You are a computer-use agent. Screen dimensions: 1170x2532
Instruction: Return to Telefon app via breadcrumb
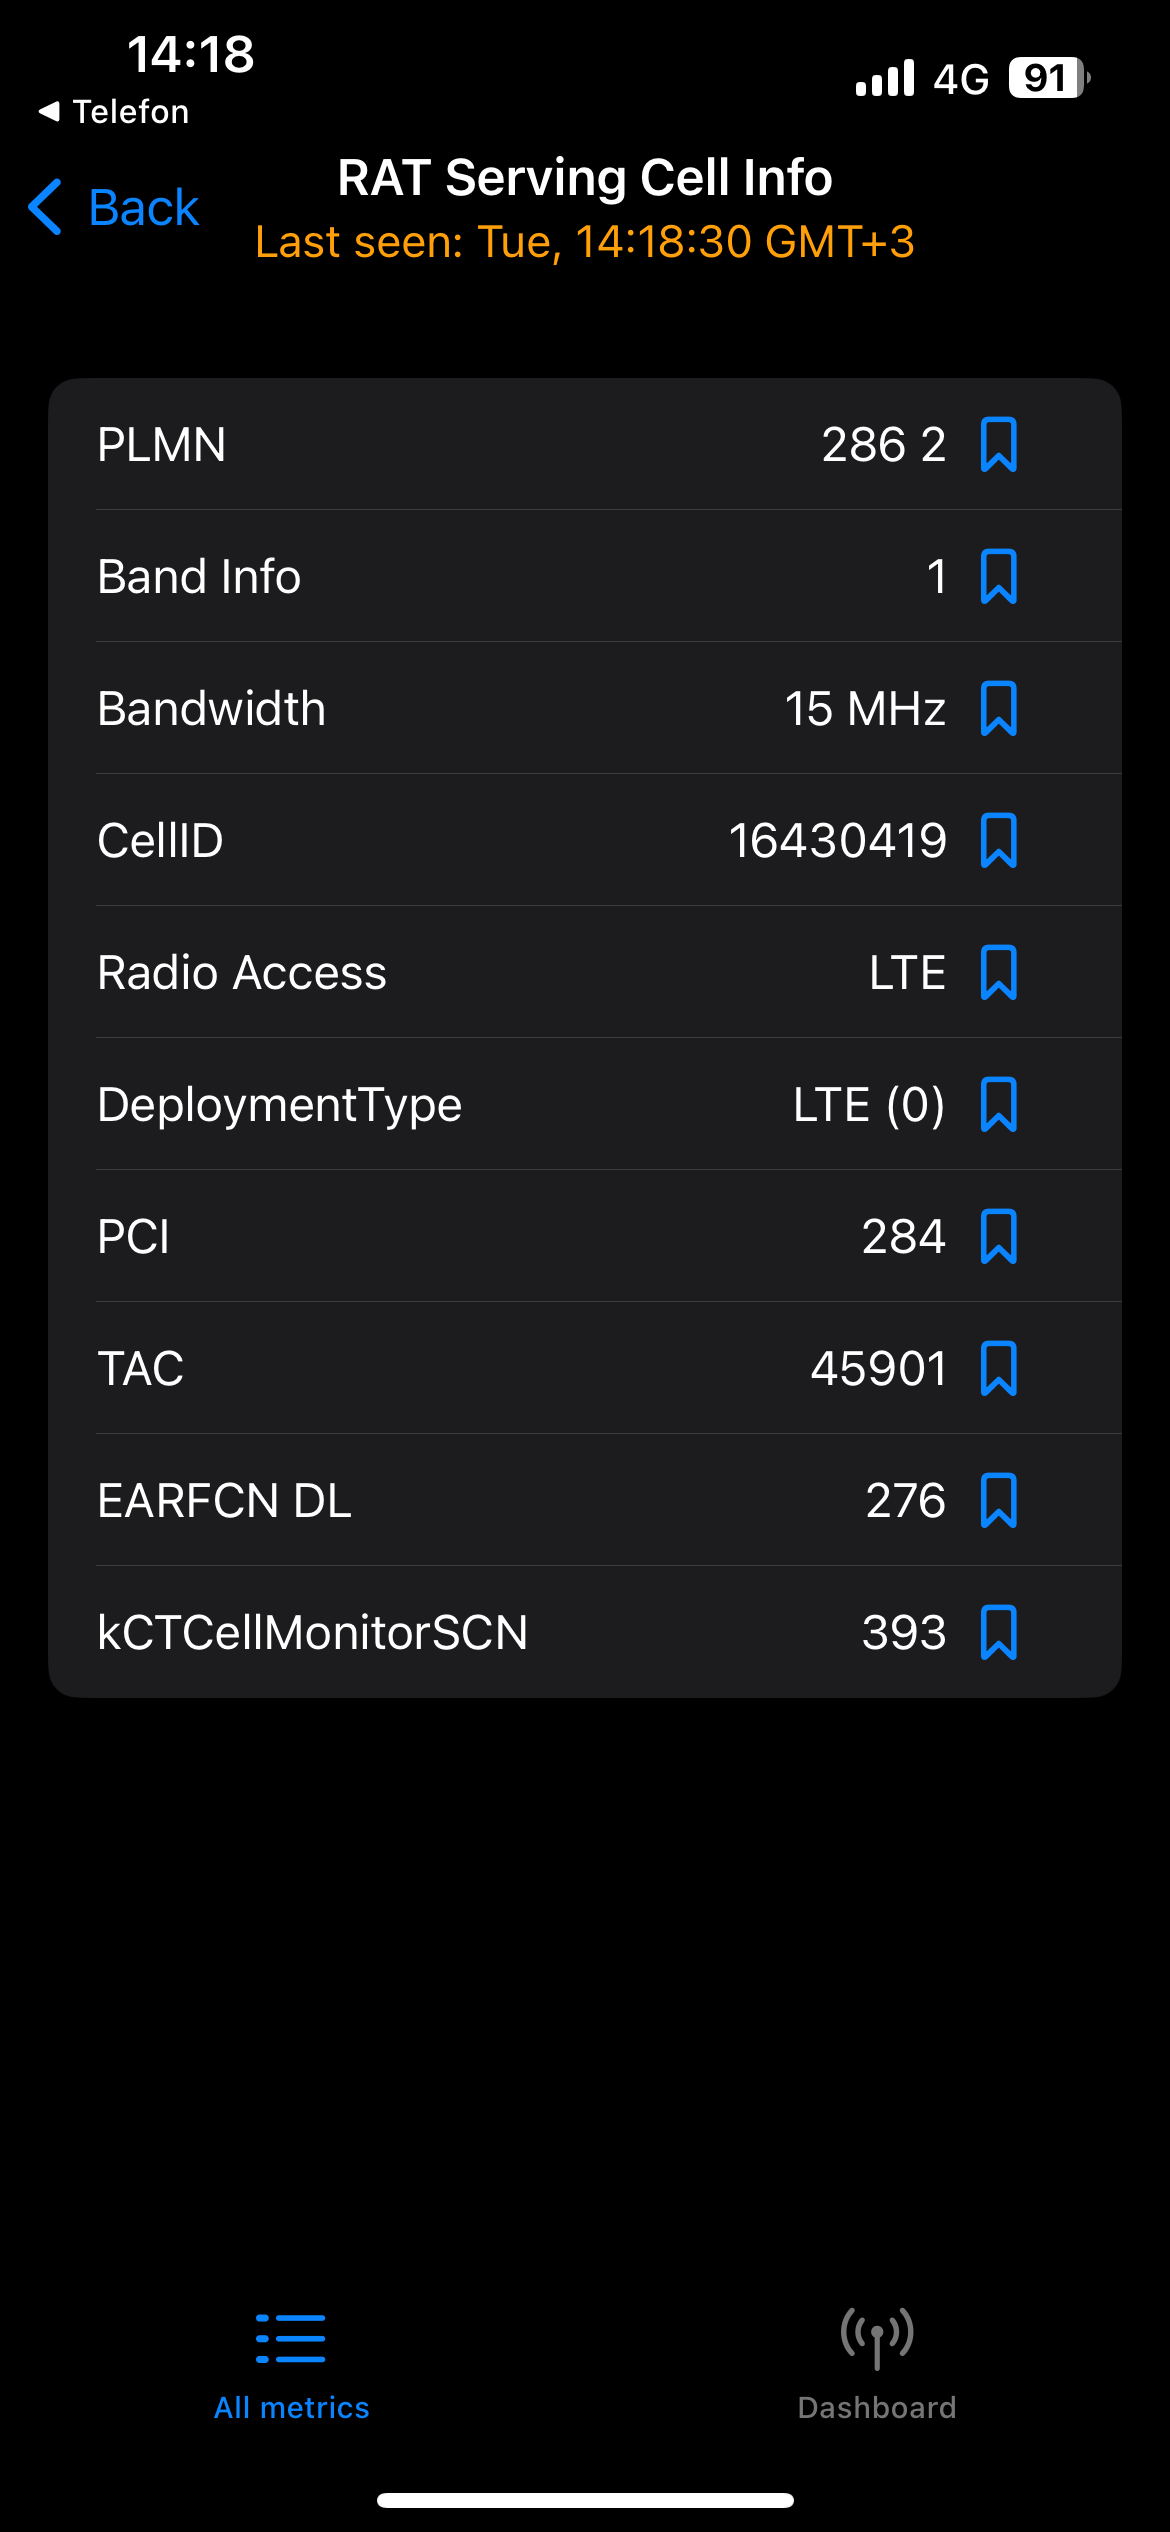[113, 111]
